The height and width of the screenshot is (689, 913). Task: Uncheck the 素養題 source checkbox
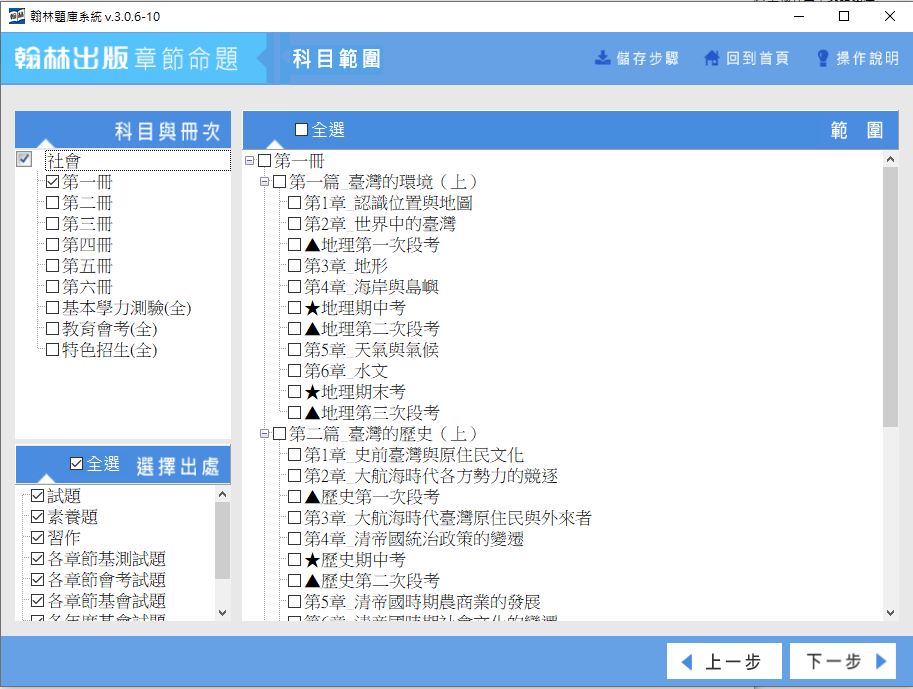[x=37, y=517]
